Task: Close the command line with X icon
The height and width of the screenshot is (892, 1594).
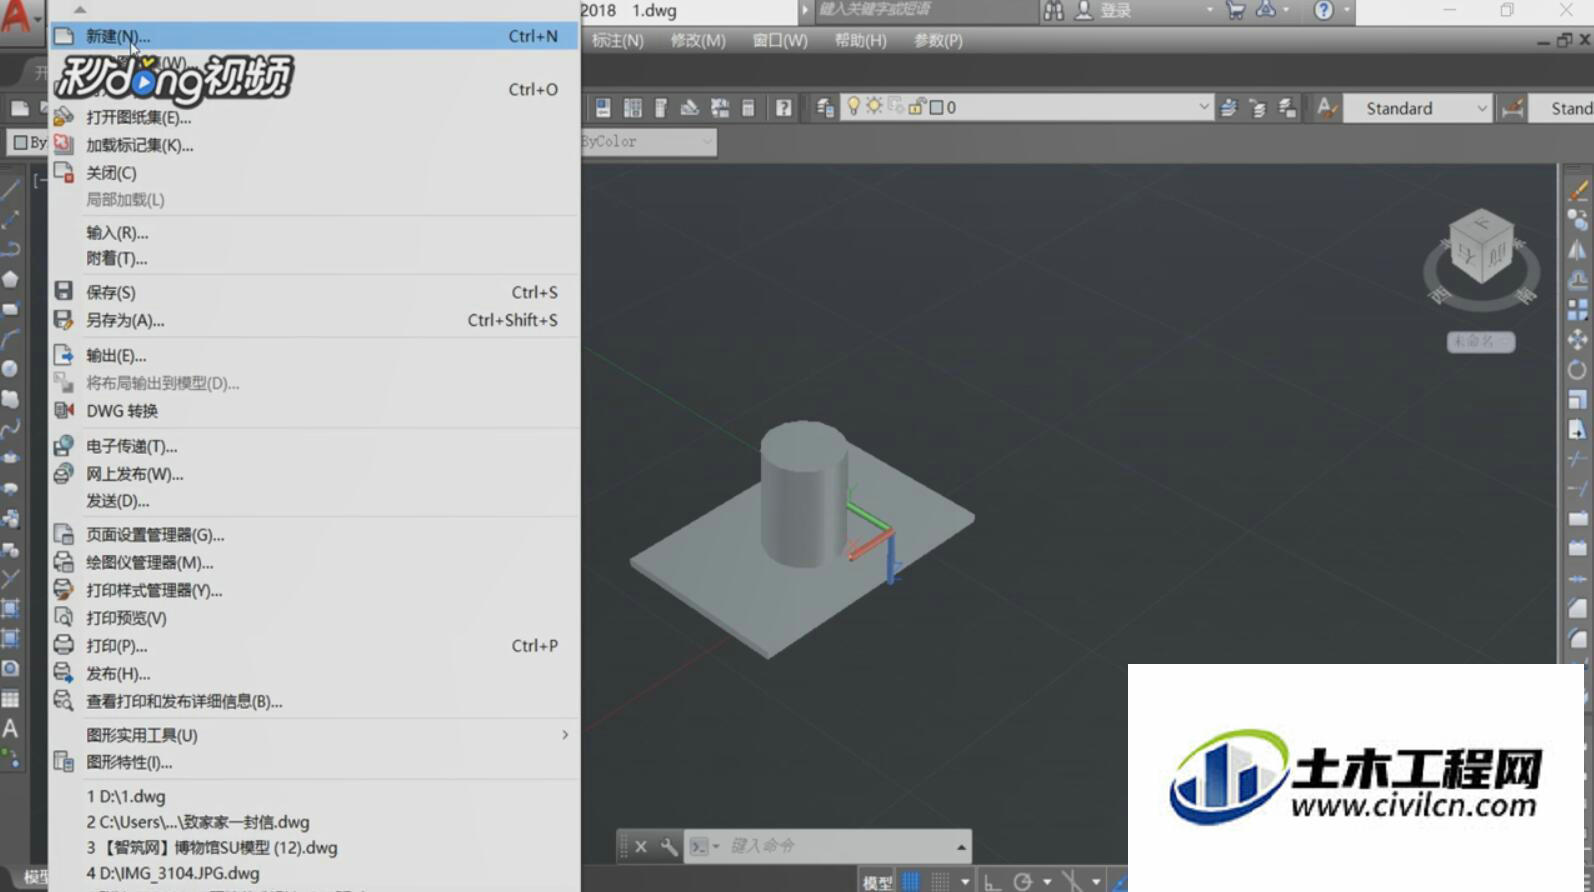Action: 641,847
